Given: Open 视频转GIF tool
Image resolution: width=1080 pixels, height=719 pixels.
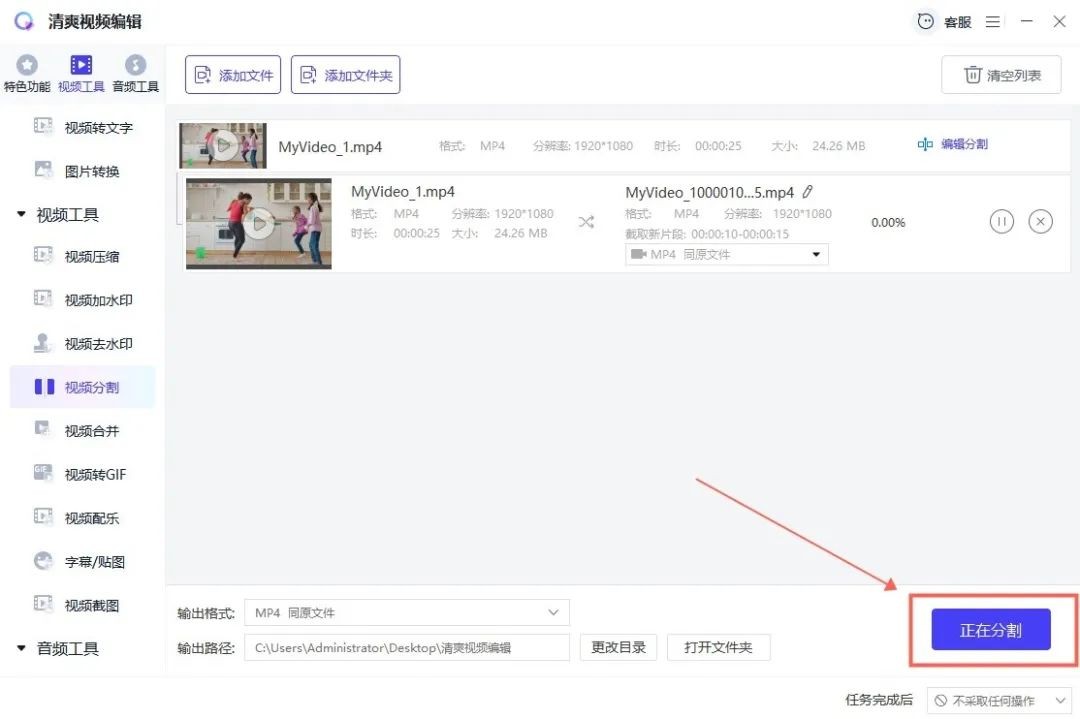Looking at the screenshot, I should [x=95, y=475].
